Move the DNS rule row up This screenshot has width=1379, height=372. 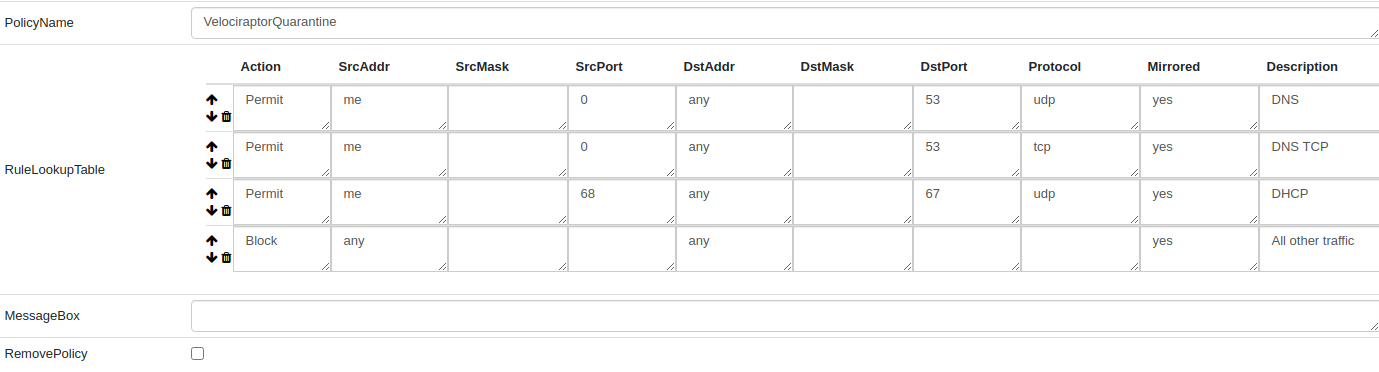coord(212,100)
